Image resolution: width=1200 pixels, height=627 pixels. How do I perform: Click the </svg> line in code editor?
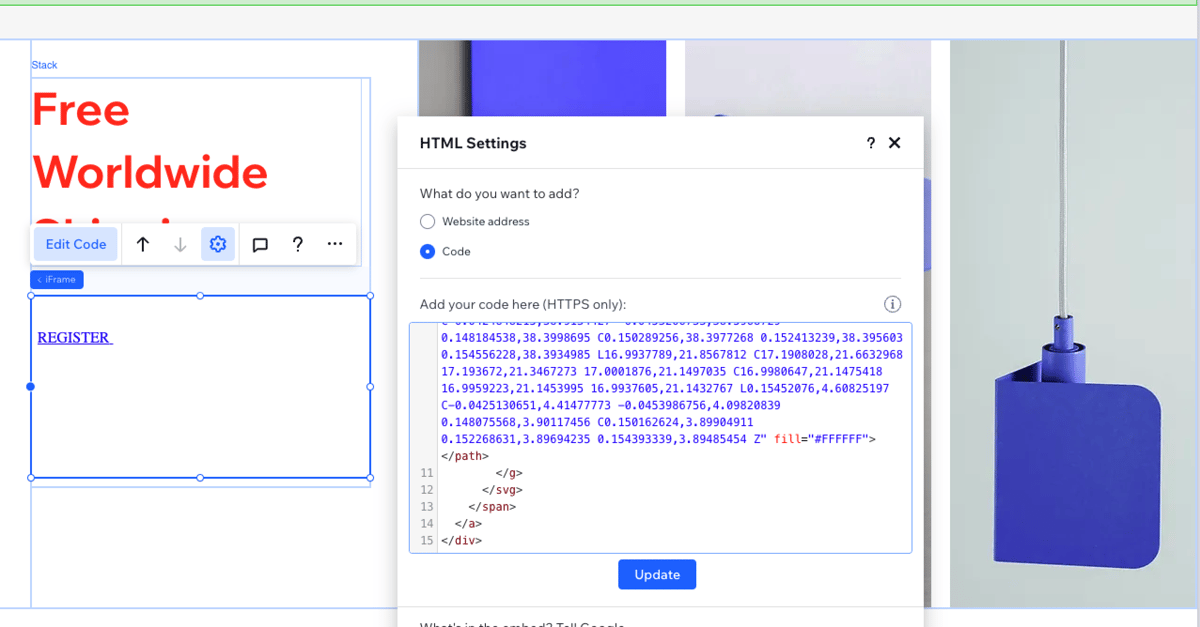pos(502,490)
